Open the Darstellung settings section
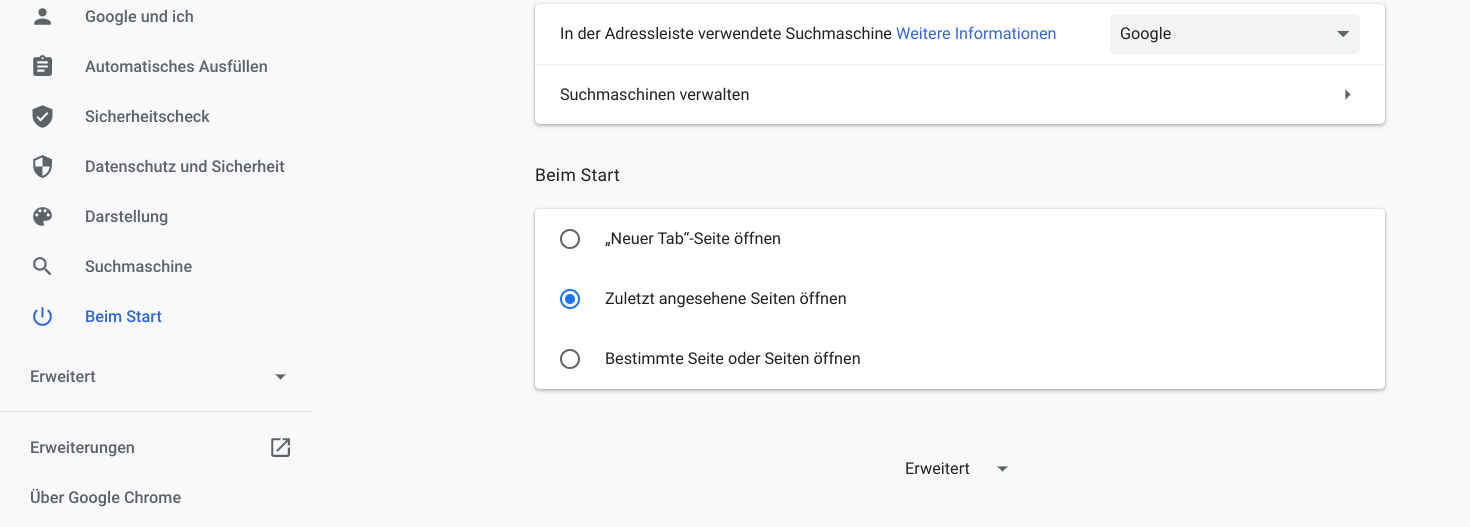 pyautogui.click(x=126, y=216)
